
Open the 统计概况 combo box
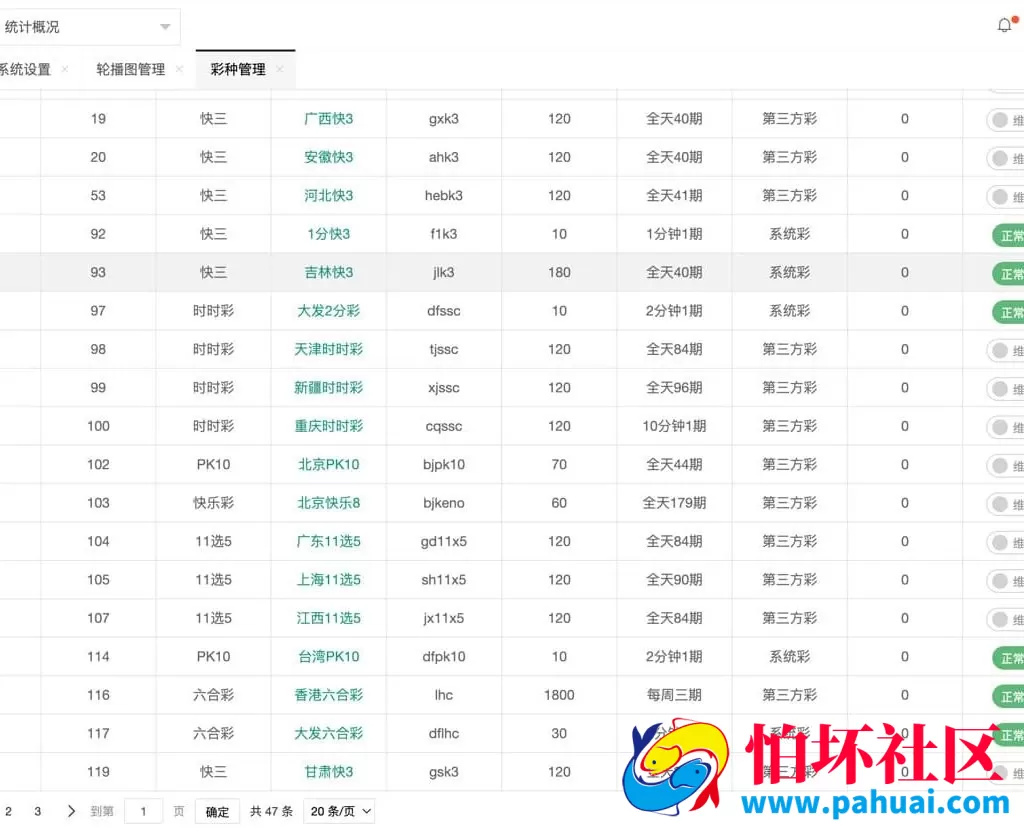(x=90, y=27)
